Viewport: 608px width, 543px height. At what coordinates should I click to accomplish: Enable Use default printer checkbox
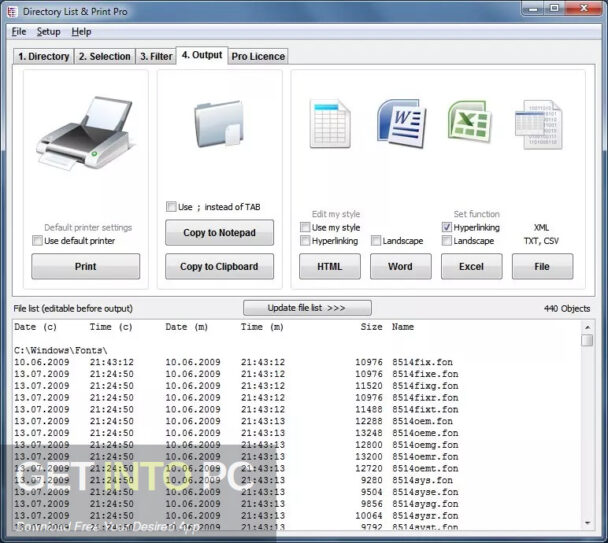37,240
